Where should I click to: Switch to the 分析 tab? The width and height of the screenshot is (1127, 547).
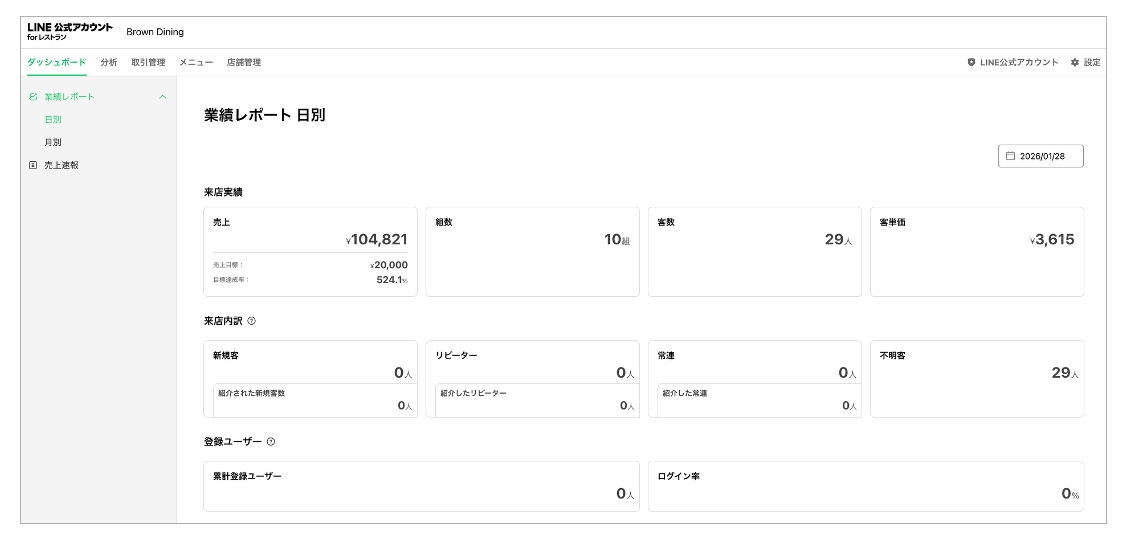click(108, 62)
